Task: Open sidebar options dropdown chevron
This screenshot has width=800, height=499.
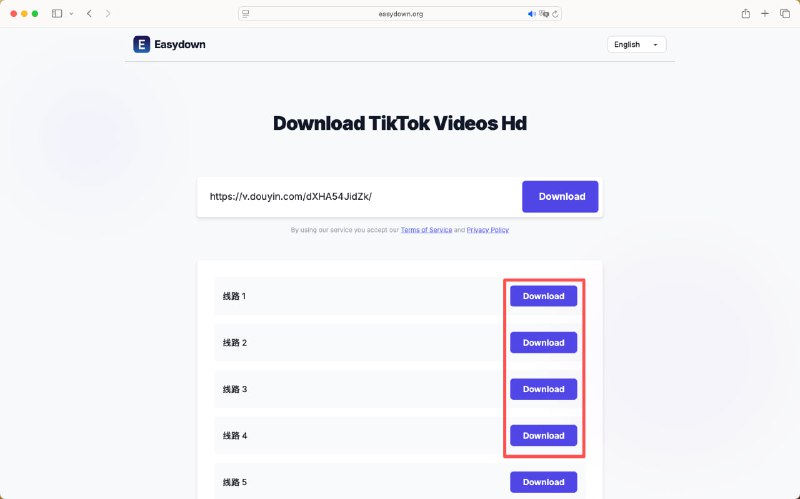Action: [71, 14]
